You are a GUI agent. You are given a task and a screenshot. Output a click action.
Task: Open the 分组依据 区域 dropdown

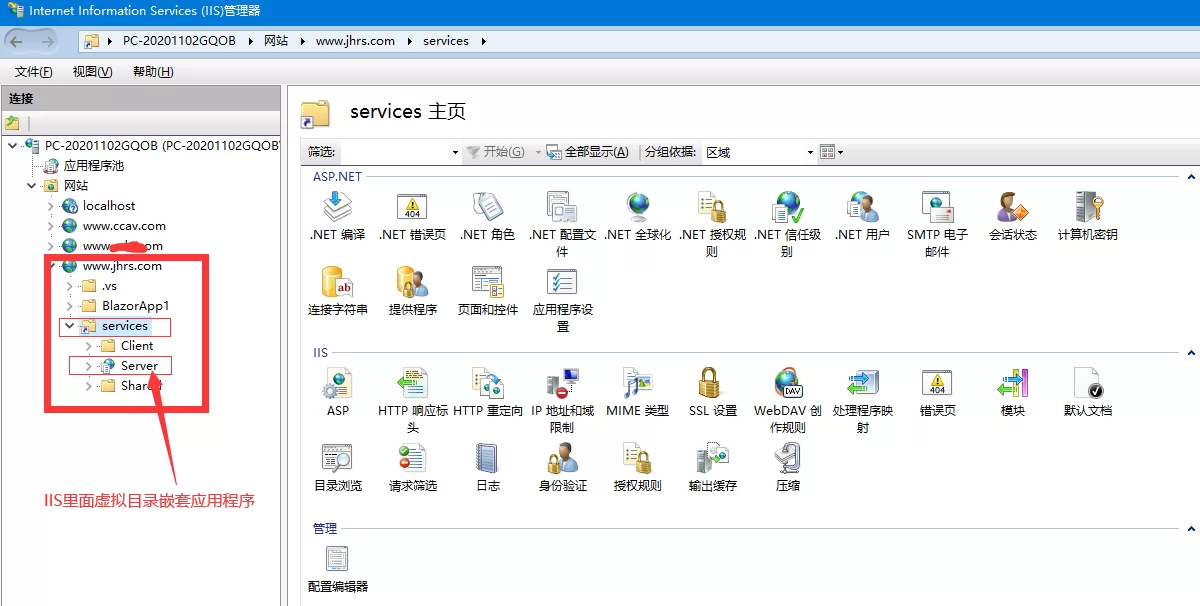[761, 152]
